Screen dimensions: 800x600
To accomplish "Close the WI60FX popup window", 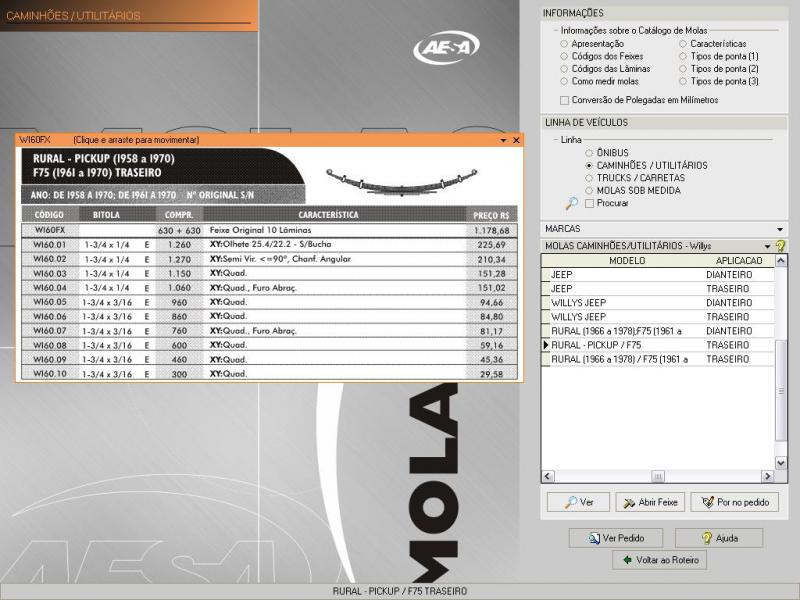I will coord(516,140).
